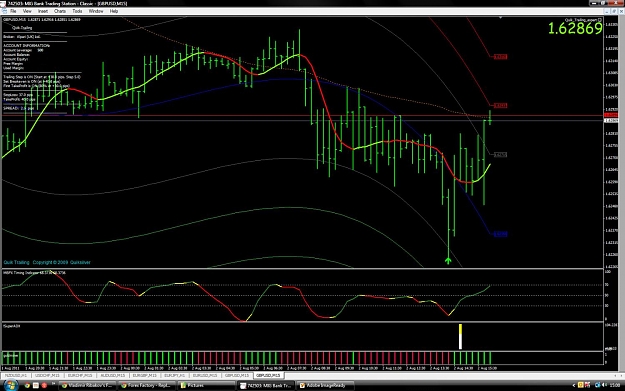Image resolution: width=625 pixels, height=391 pixels.
Task: Click the current price marker on price axis
Action: pyautogui.click(x=611, y=120)
